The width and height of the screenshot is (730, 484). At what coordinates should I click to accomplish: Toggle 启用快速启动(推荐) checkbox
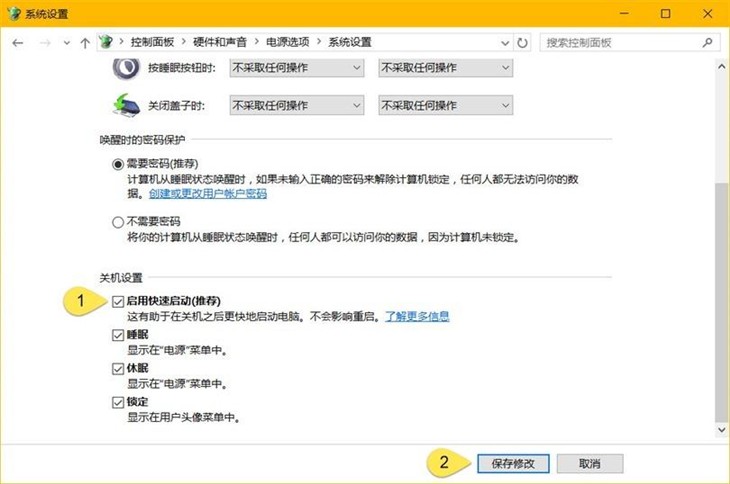118,302
